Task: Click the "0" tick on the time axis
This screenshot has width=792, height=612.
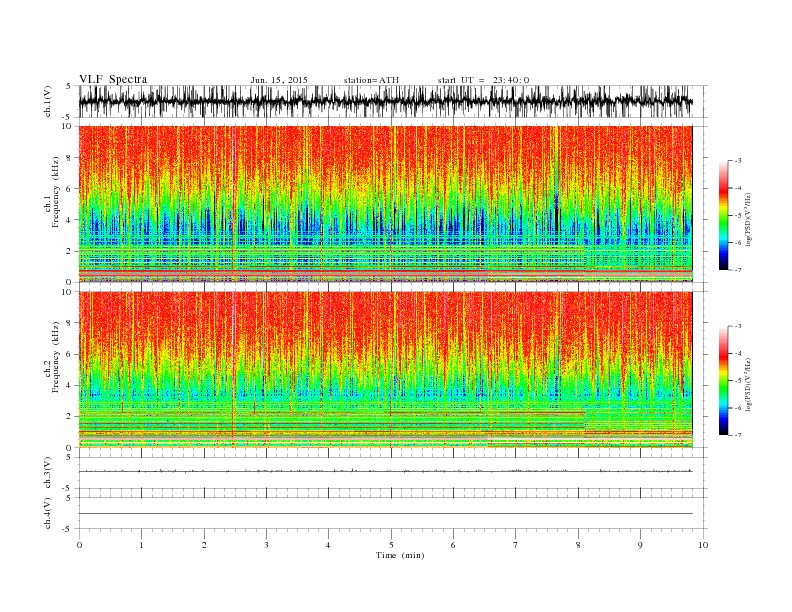Action: [79, 545]
